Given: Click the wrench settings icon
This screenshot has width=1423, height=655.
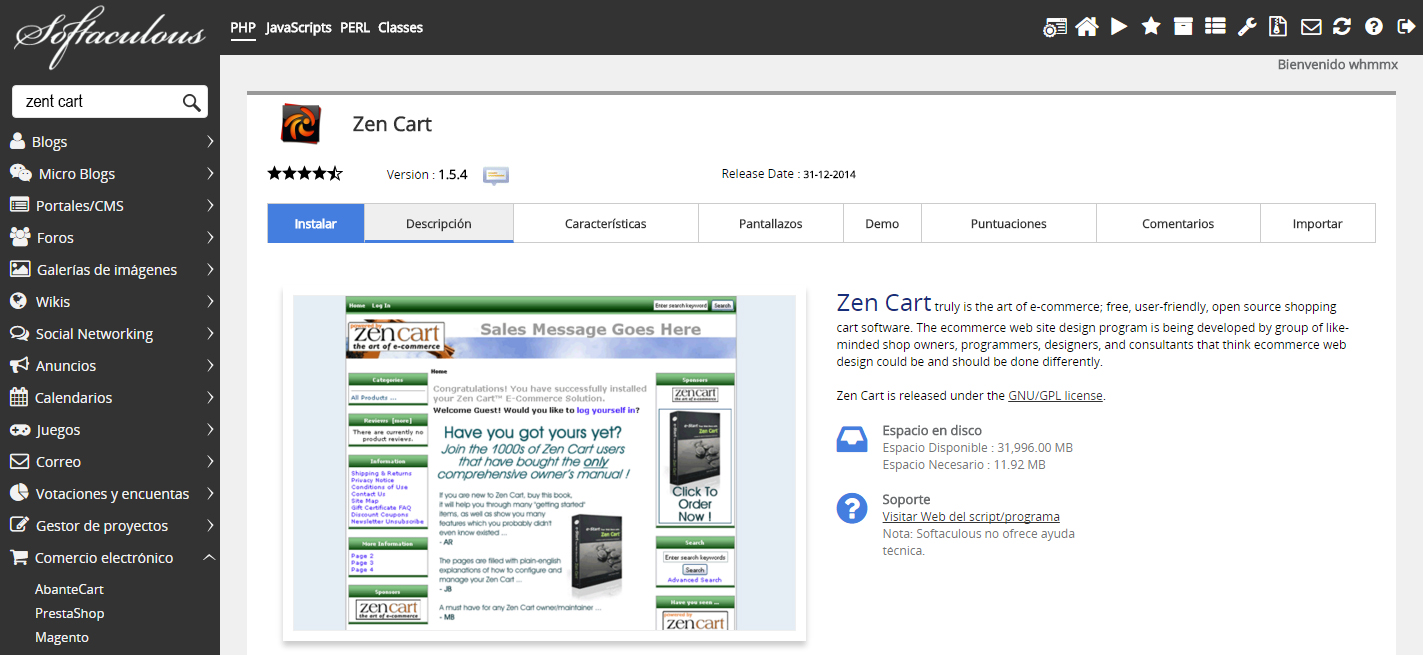Looking at the screenshot, I should 1247,27.
